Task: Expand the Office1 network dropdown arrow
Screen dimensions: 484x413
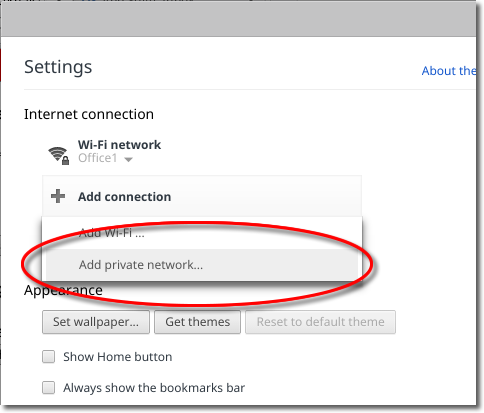Action: click(x=128, y=159)
